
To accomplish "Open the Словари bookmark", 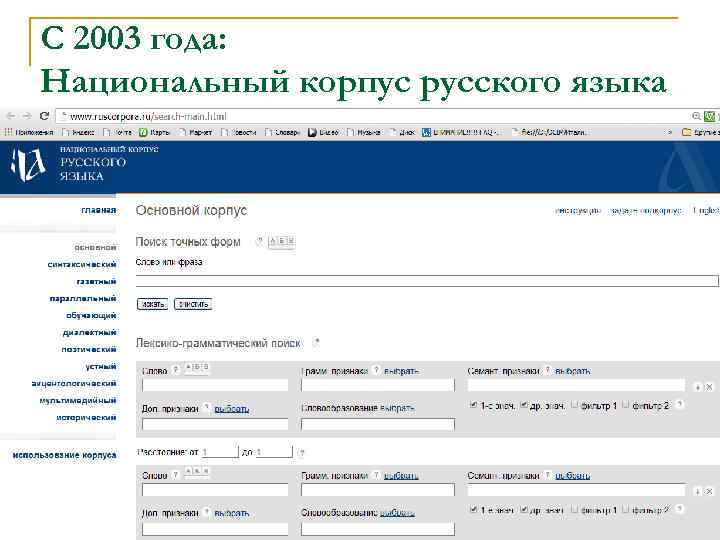I will point(282,132).
